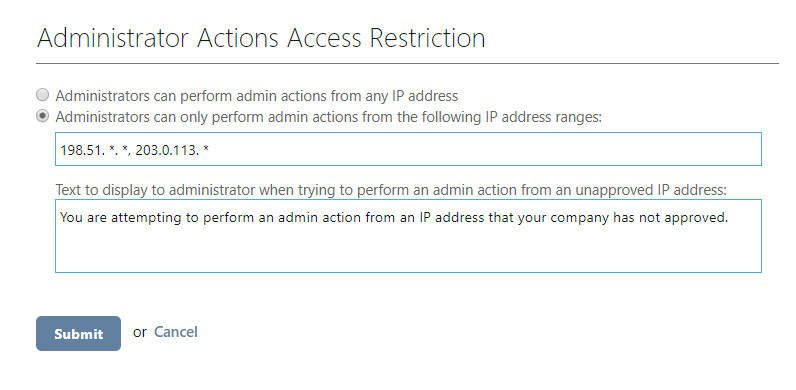Click the 'Text to display to administrator' label

click(x=391, y=189)
